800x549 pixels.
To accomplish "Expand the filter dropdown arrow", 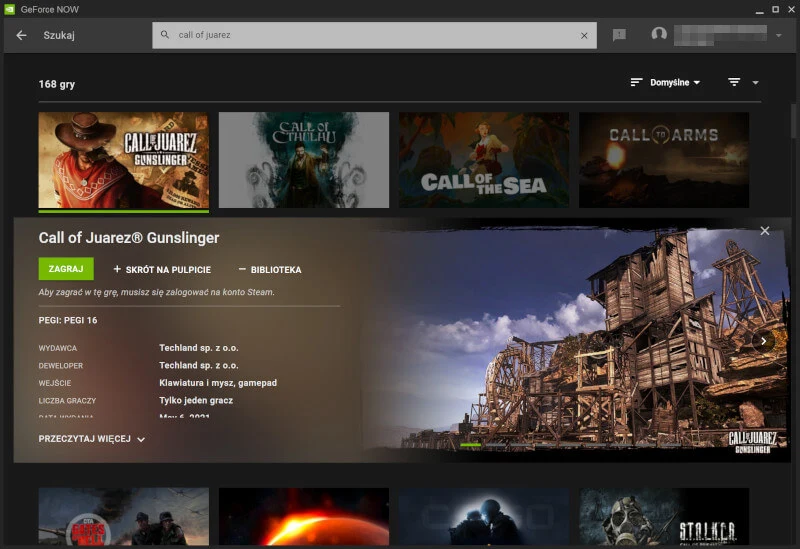I will [755, 83].
